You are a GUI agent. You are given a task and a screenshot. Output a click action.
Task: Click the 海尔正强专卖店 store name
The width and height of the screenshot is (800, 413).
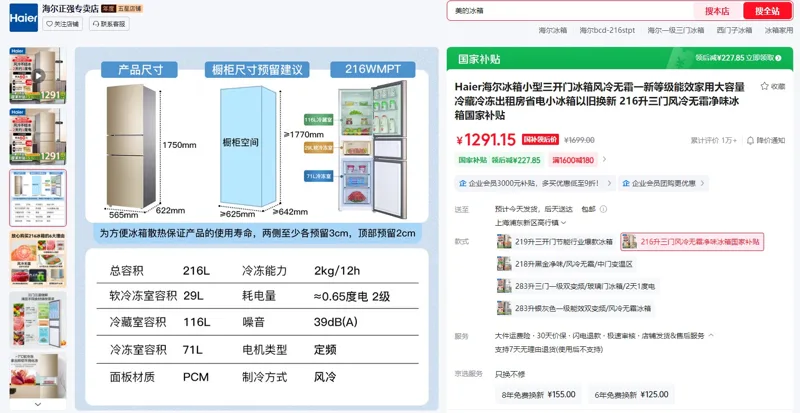(70, 8)
